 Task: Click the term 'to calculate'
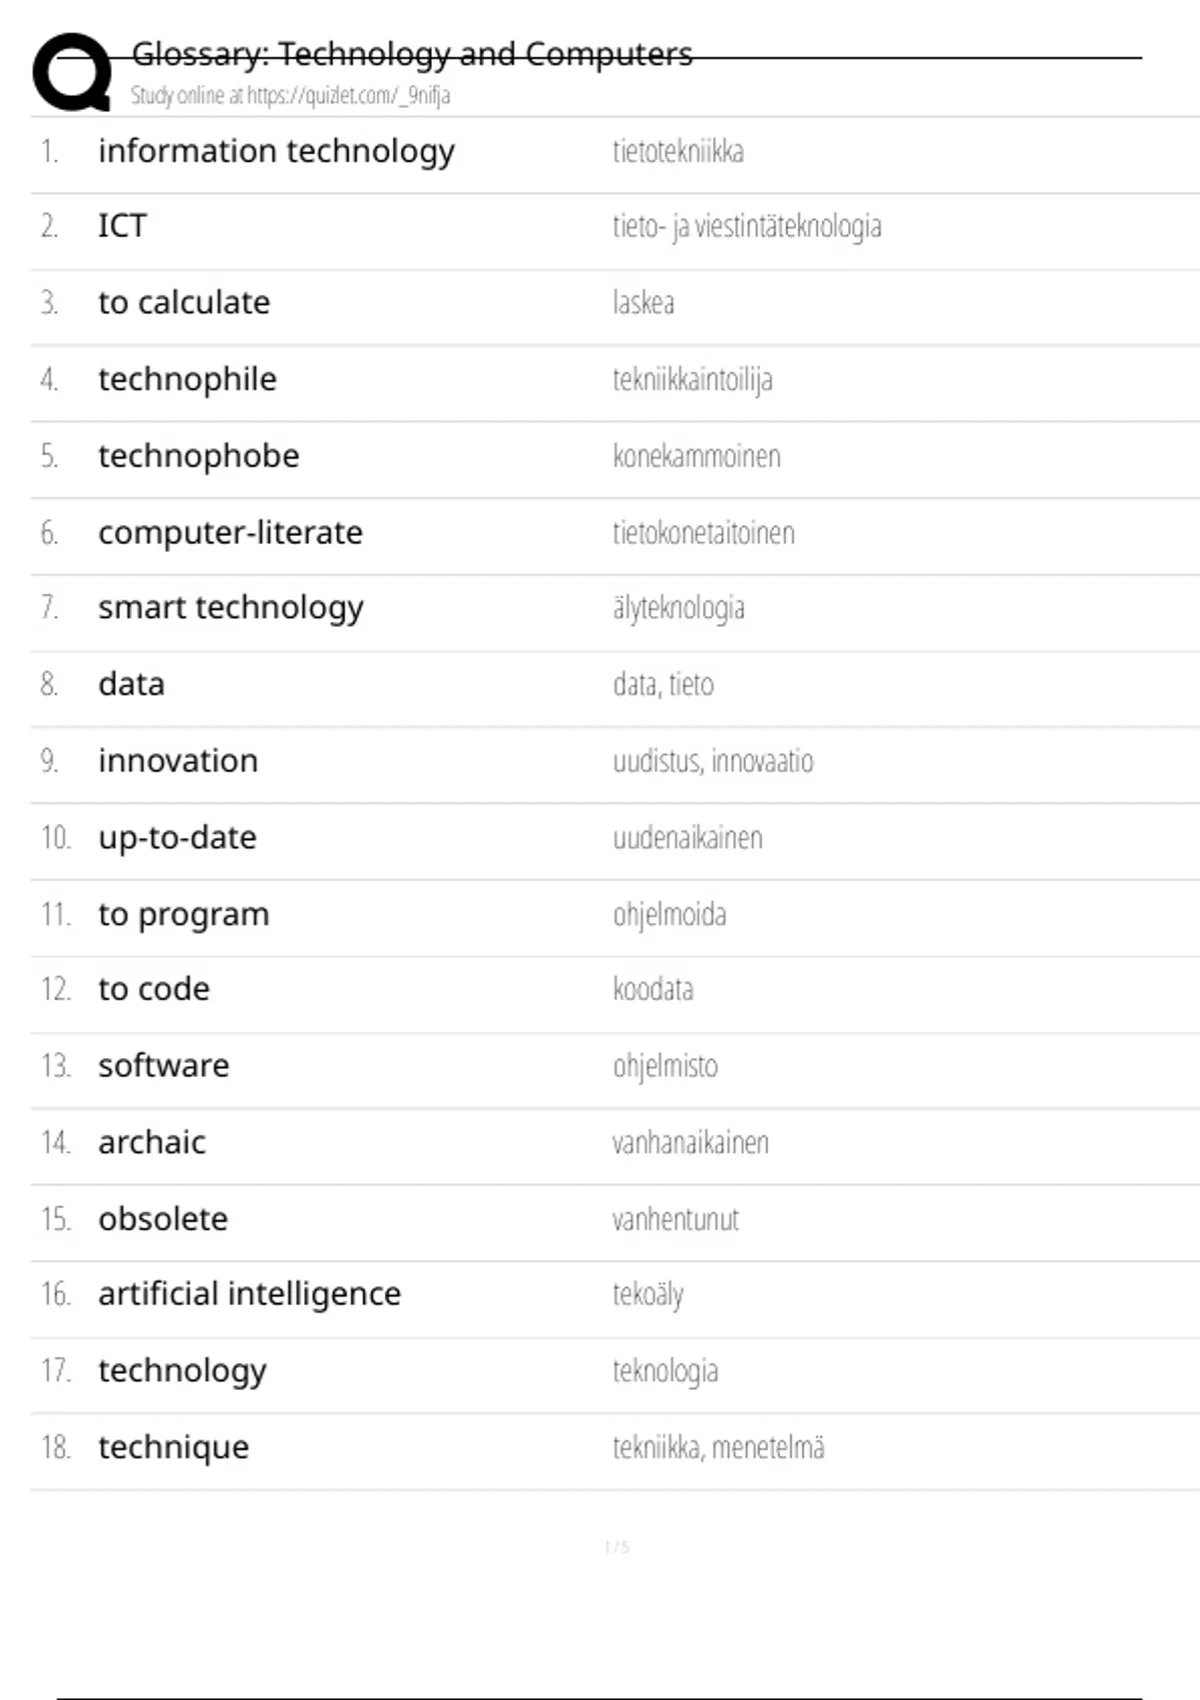(x=184, y=302)
